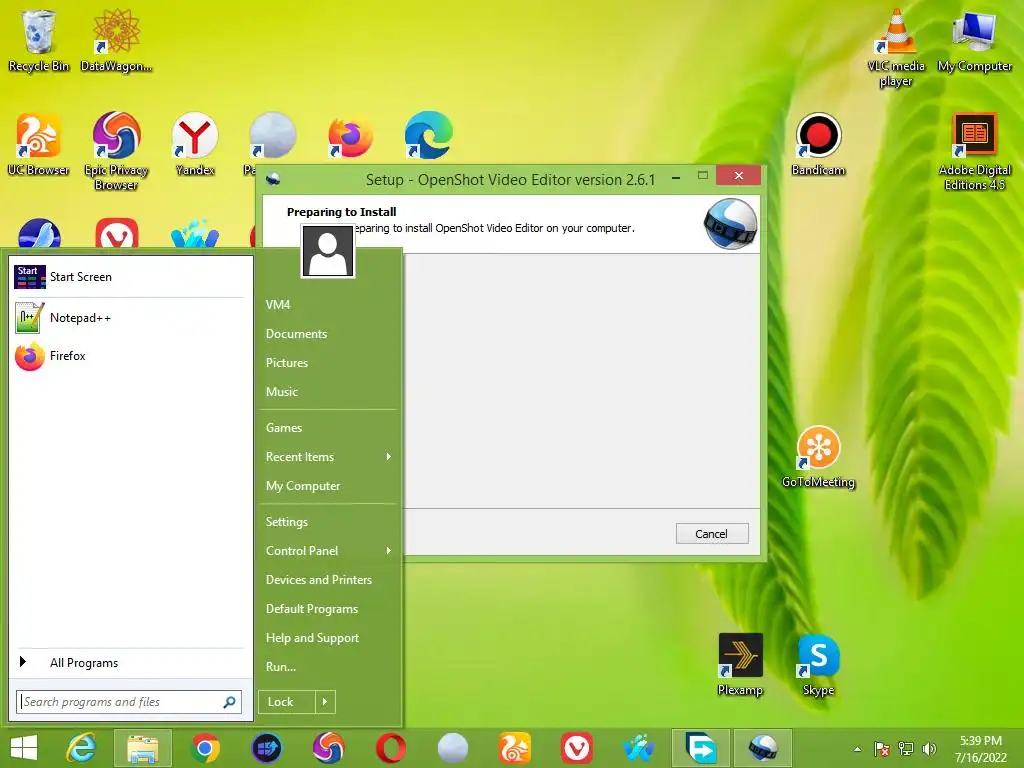1024x768 pixels.
Task: Click the taskbar clock and date
Action: click(980, 749)
